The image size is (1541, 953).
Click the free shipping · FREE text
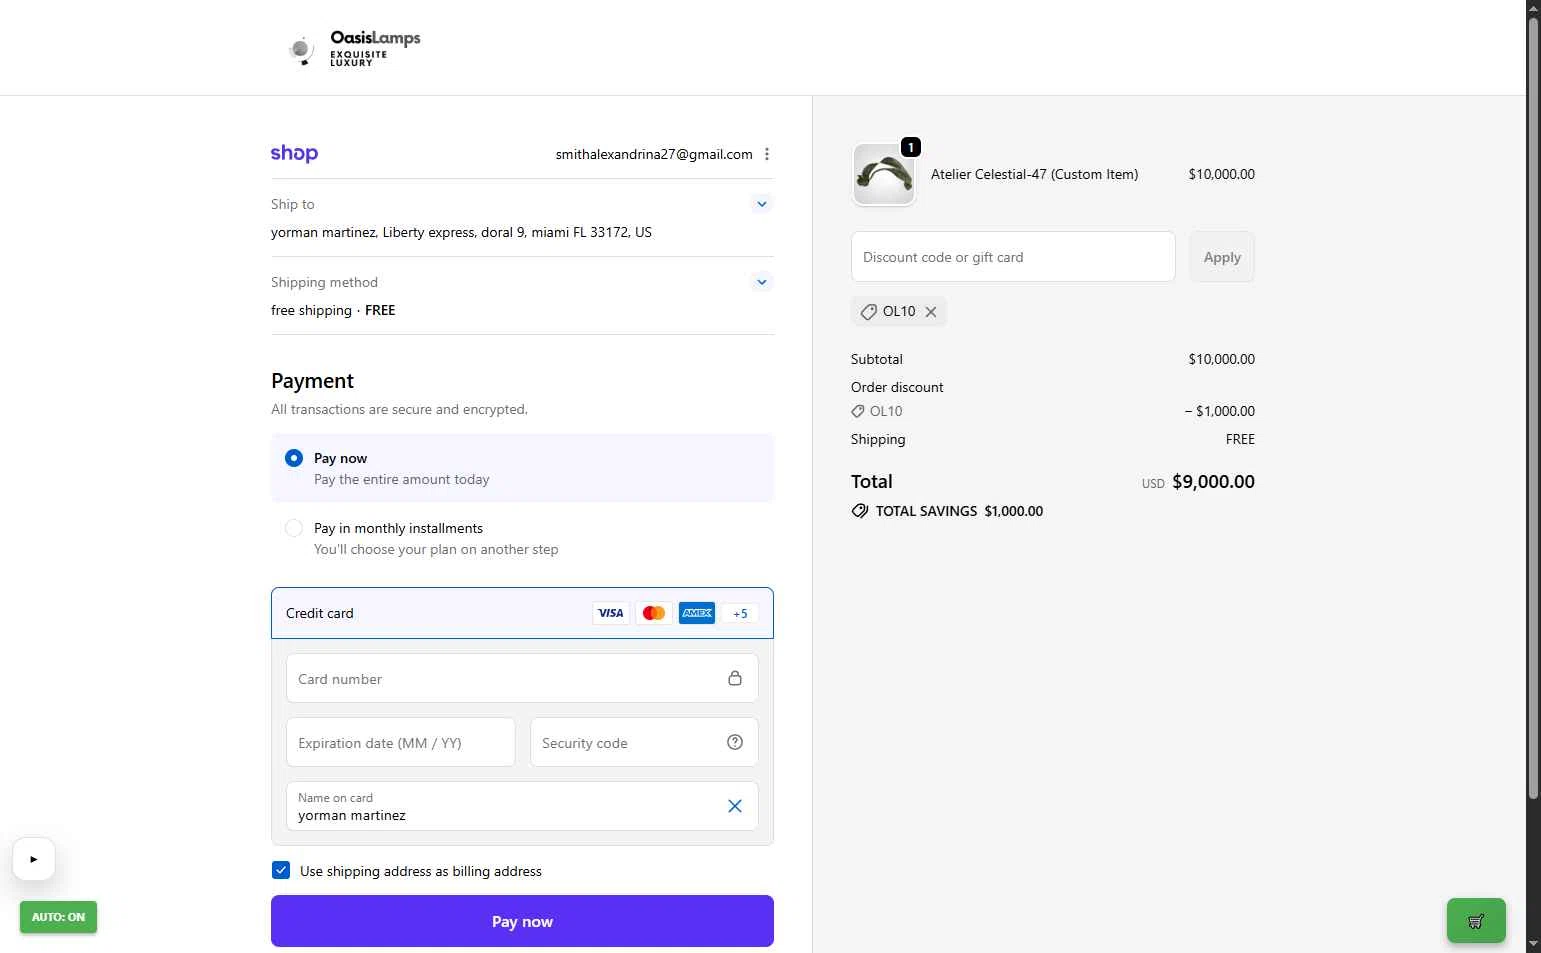333,310
